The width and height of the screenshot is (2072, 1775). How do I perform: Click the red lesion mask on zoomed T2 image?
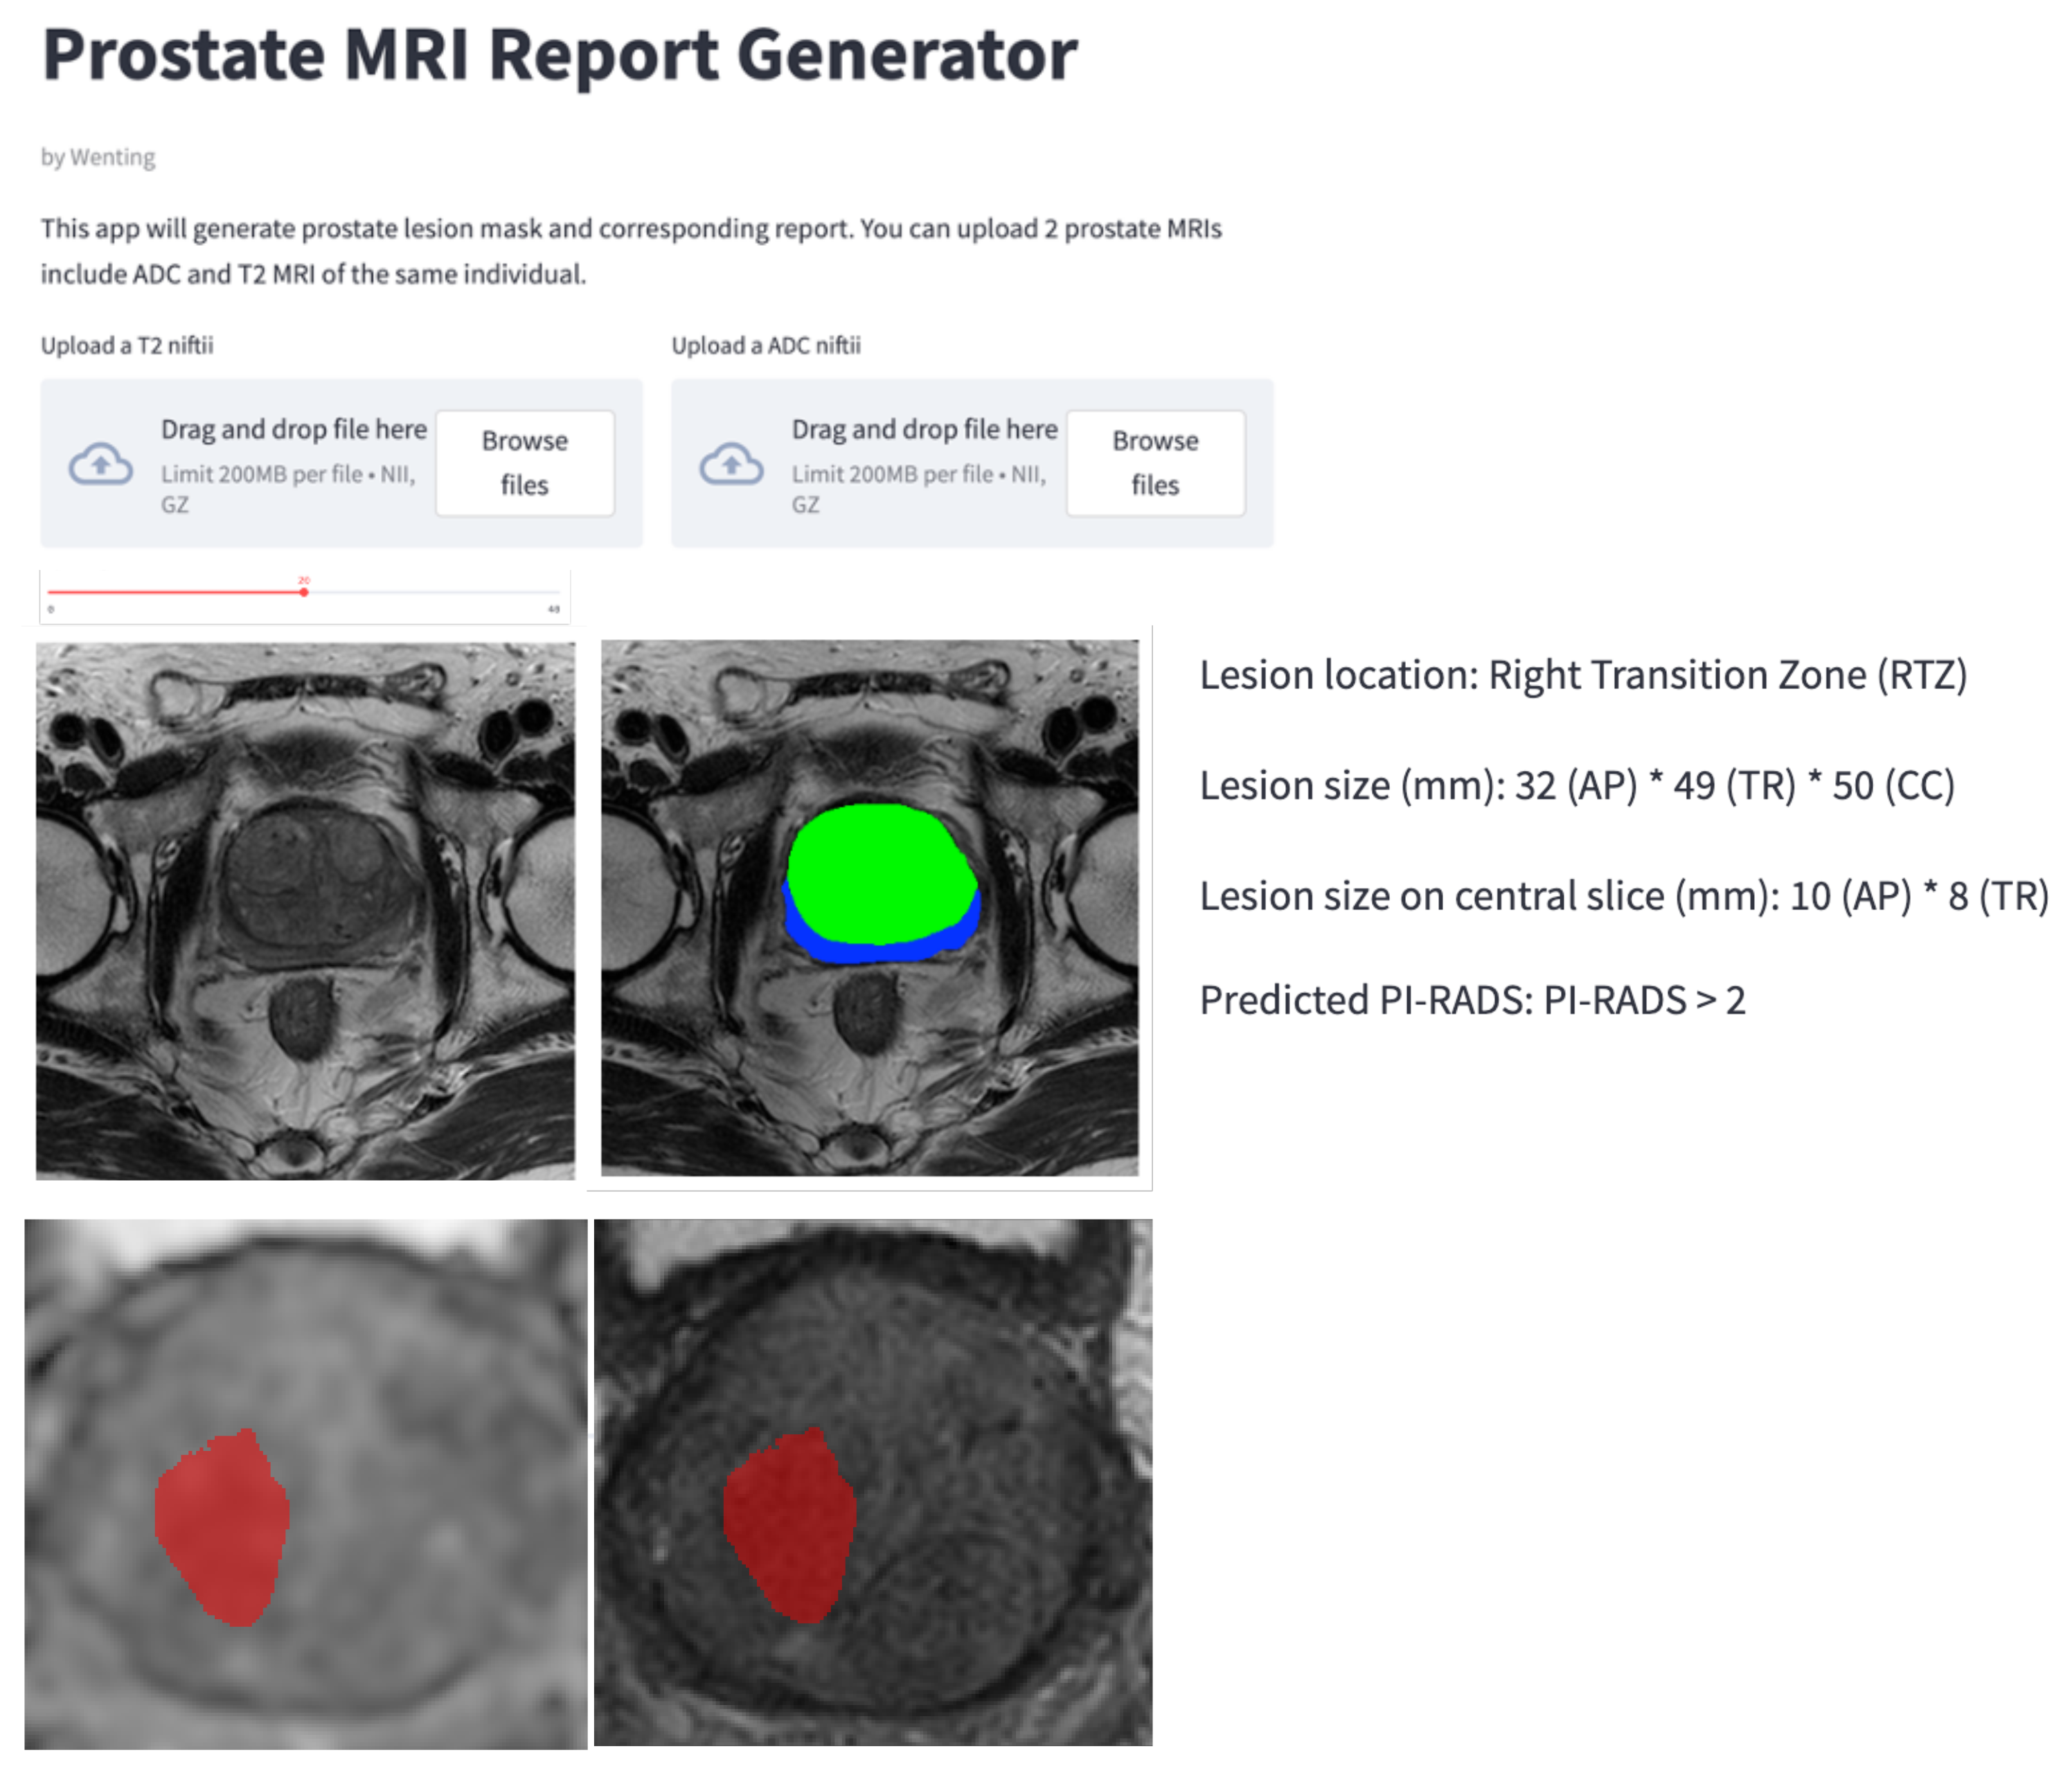(790, 1525)
